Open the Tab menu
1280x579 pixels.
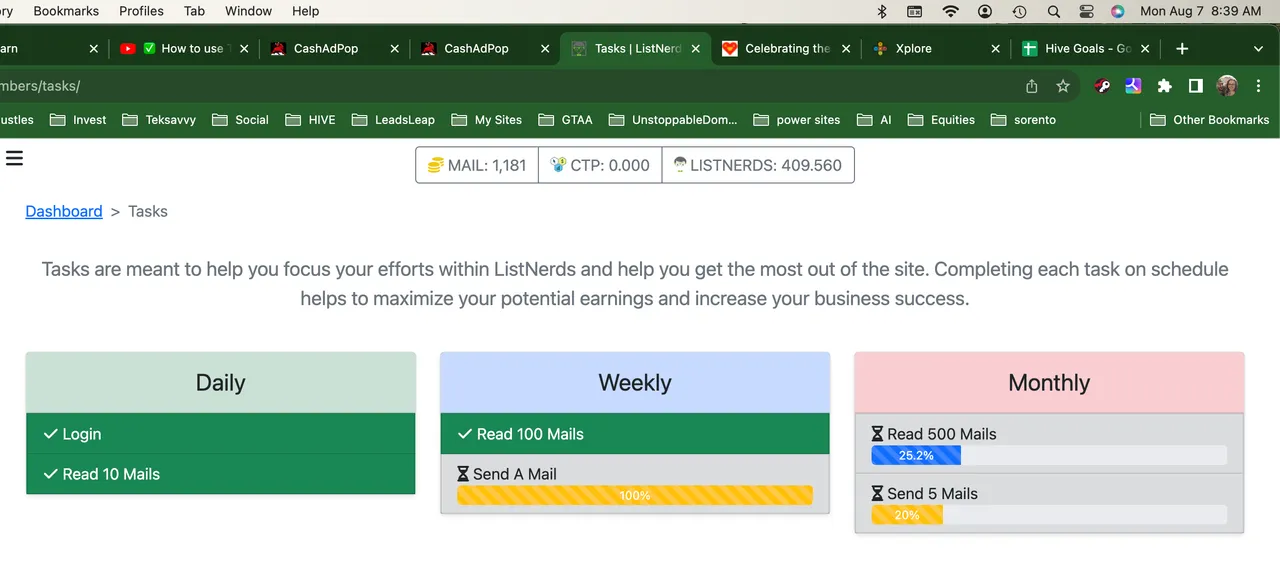coord(194,11)
